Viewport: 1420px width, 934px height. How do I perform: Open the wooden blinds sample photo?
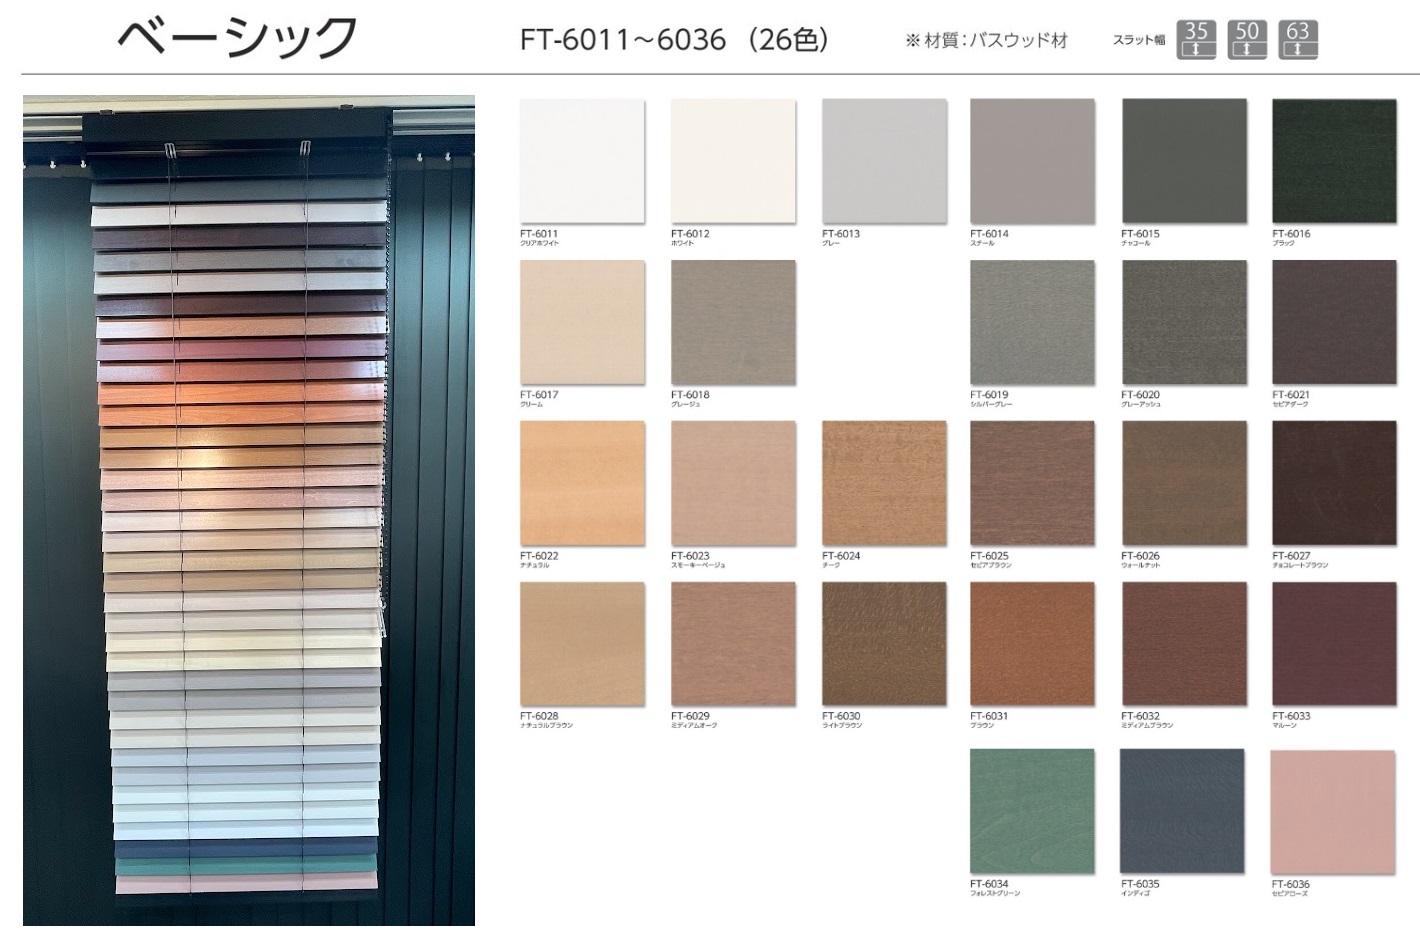[x=249, y=510]
